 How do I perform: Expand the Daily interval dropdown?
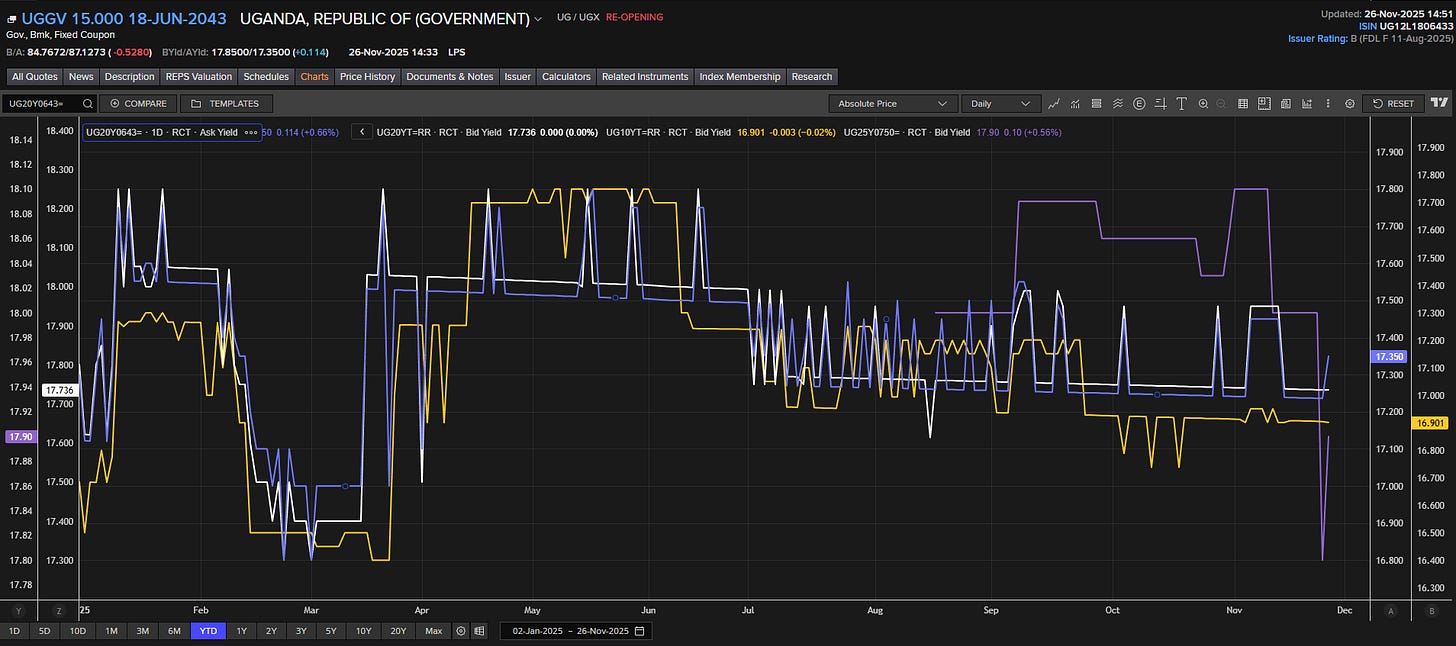tap(1001, 103)
